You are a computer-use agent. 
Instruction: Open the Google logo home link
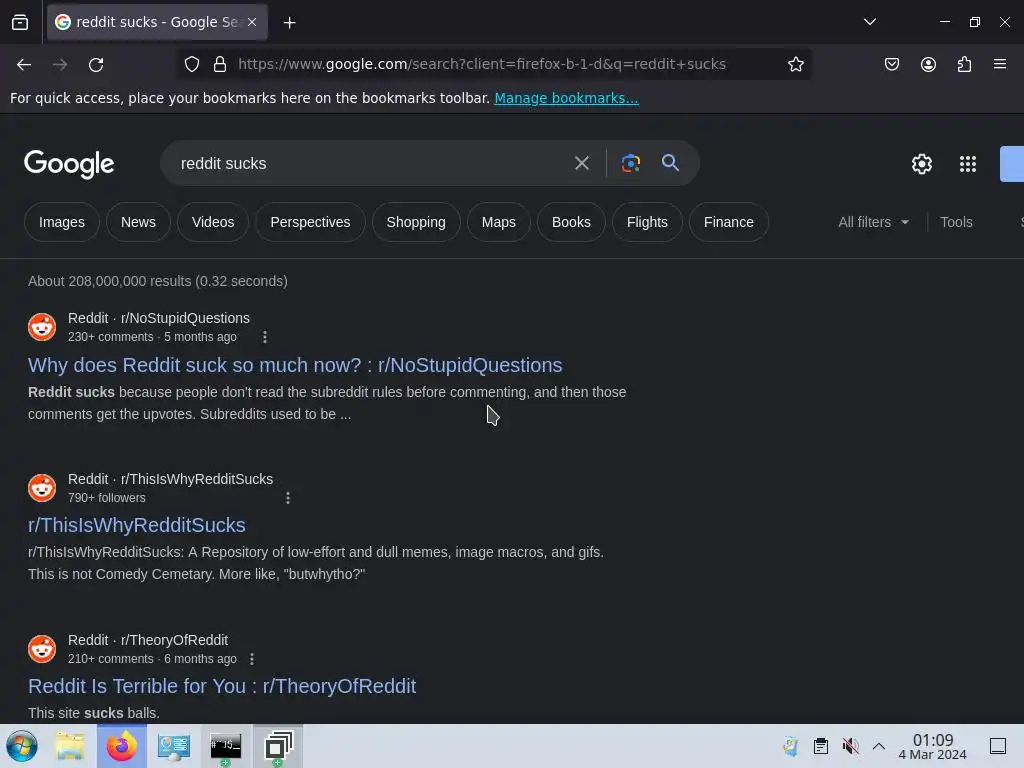[x=69, y=164]
